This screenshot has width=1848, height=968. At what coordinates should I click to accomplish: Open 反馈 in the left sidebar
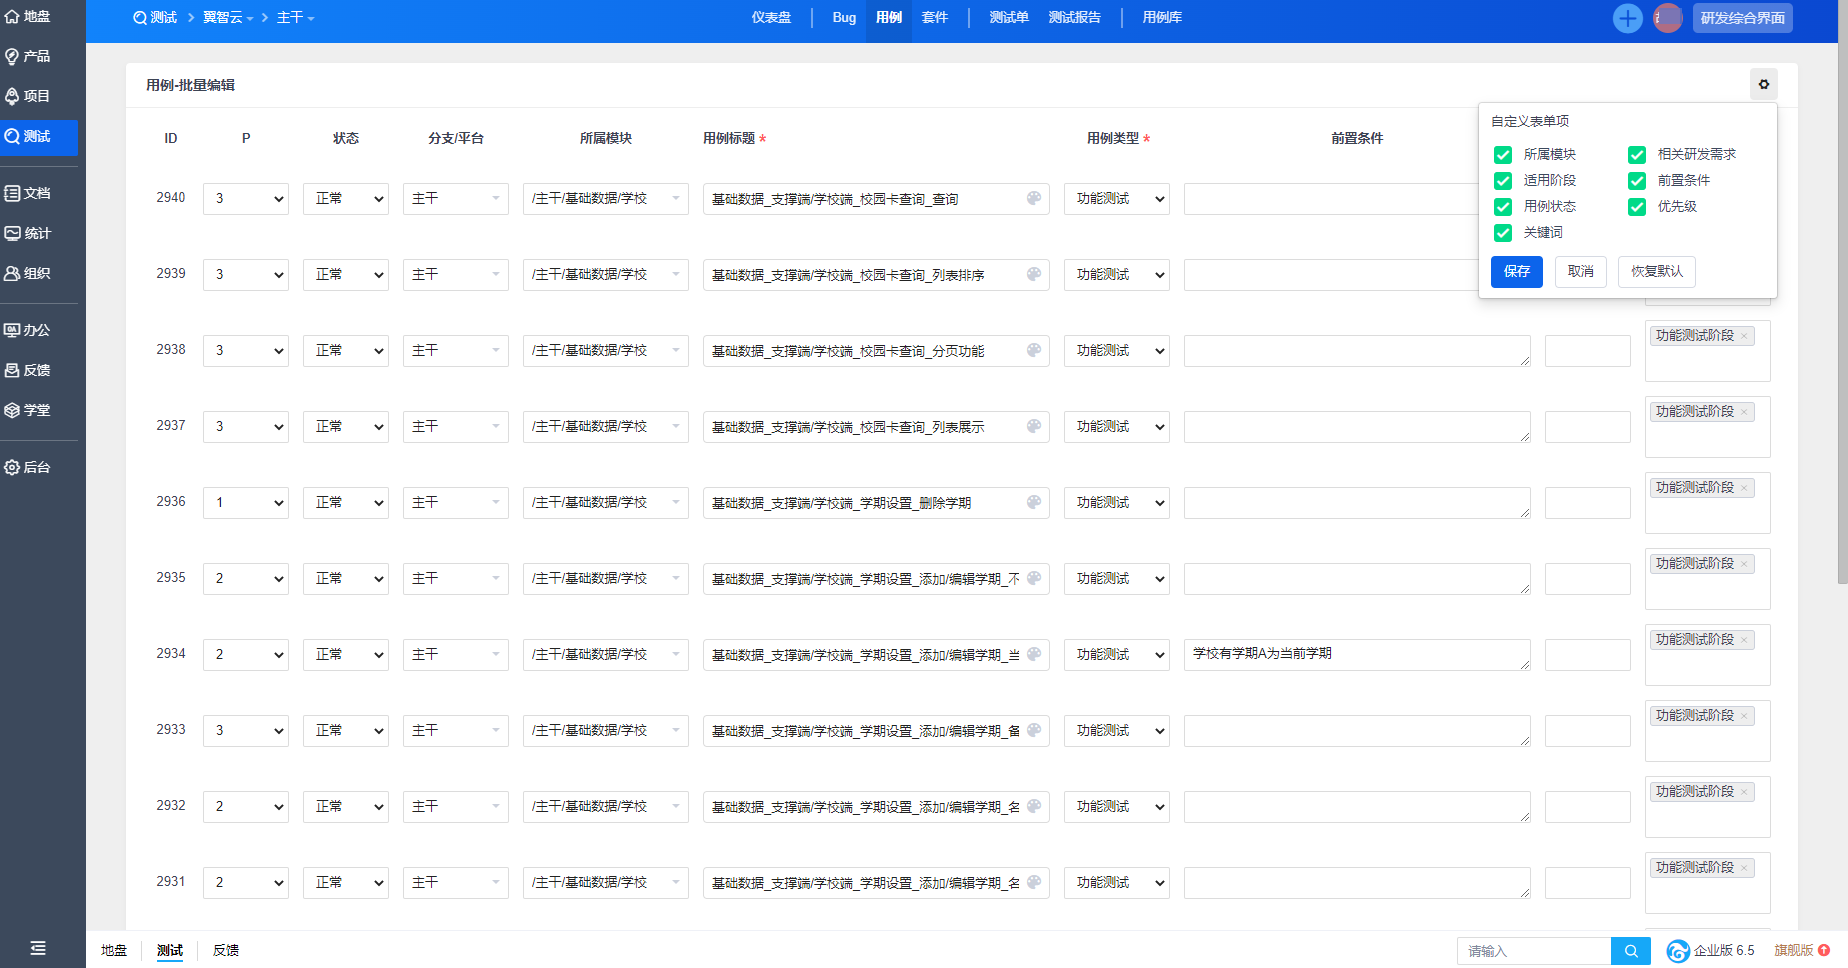(x=28, y=370)
